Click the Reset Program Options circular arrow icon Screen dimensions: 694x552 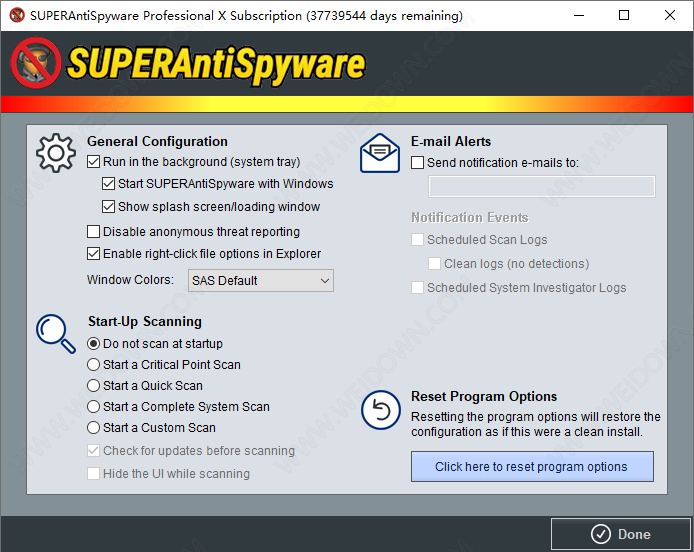tap(381, 410)
